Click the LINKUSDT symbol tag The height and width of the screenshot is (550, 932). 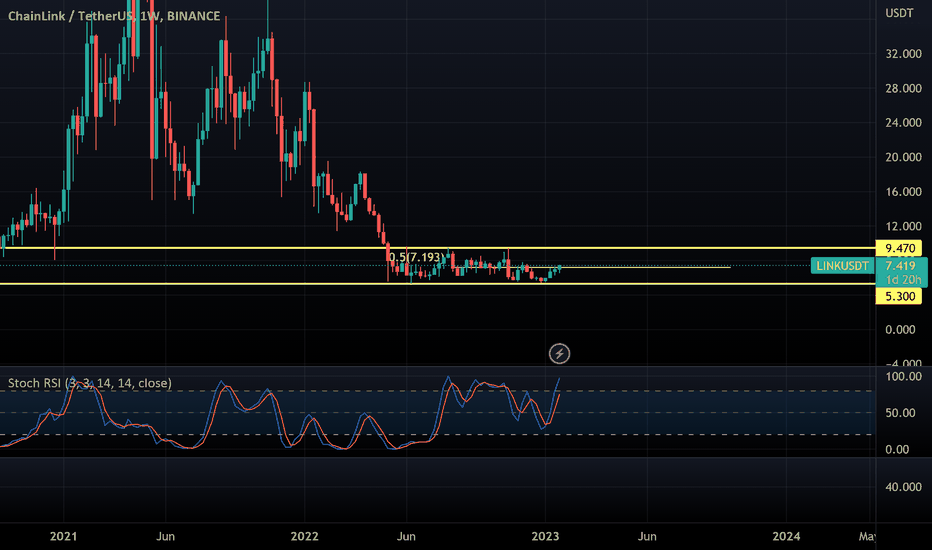842,266
